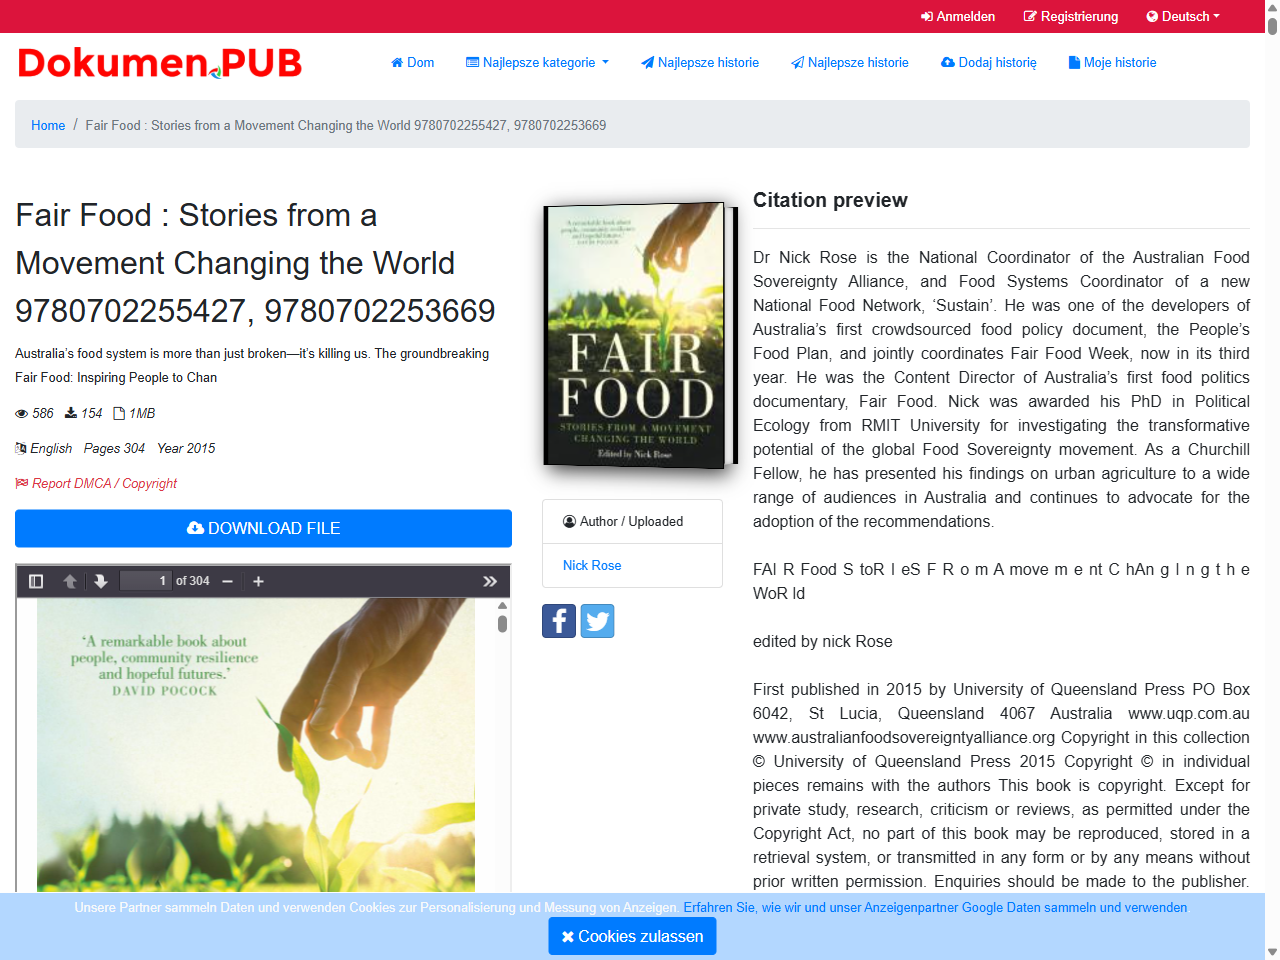
Task: Click the page scrollbar down arrow
Action: tap(1272, 952)
